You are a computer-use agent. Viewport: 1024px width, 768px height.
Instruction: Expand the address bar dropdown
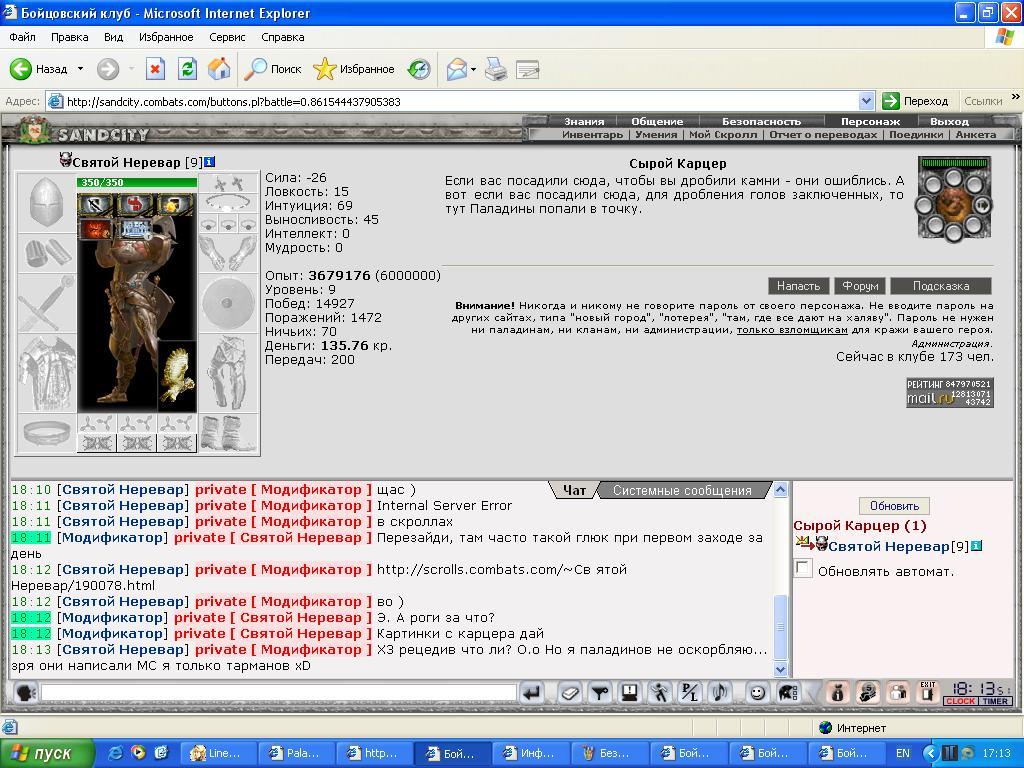(866, 101)
